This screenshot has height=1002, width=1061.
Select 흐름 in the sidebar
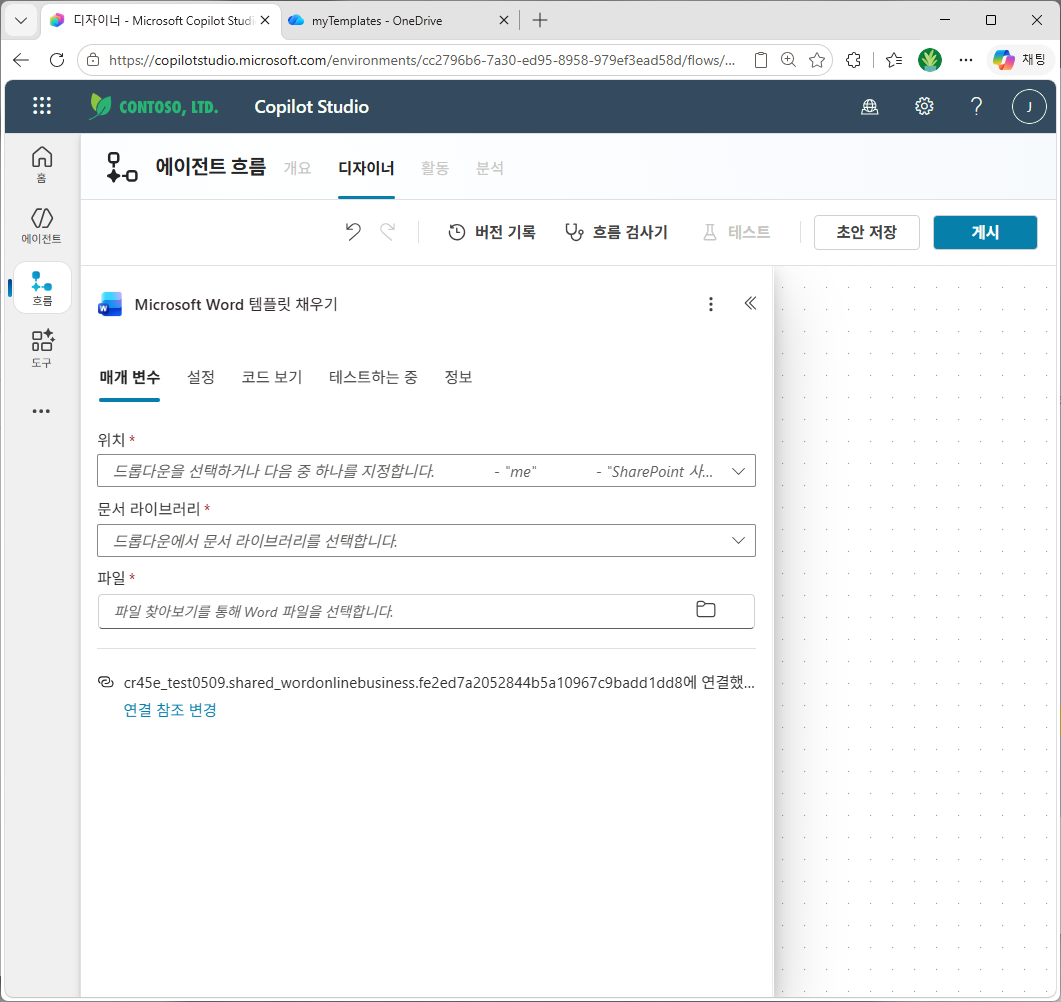click(x=42, y=288)
